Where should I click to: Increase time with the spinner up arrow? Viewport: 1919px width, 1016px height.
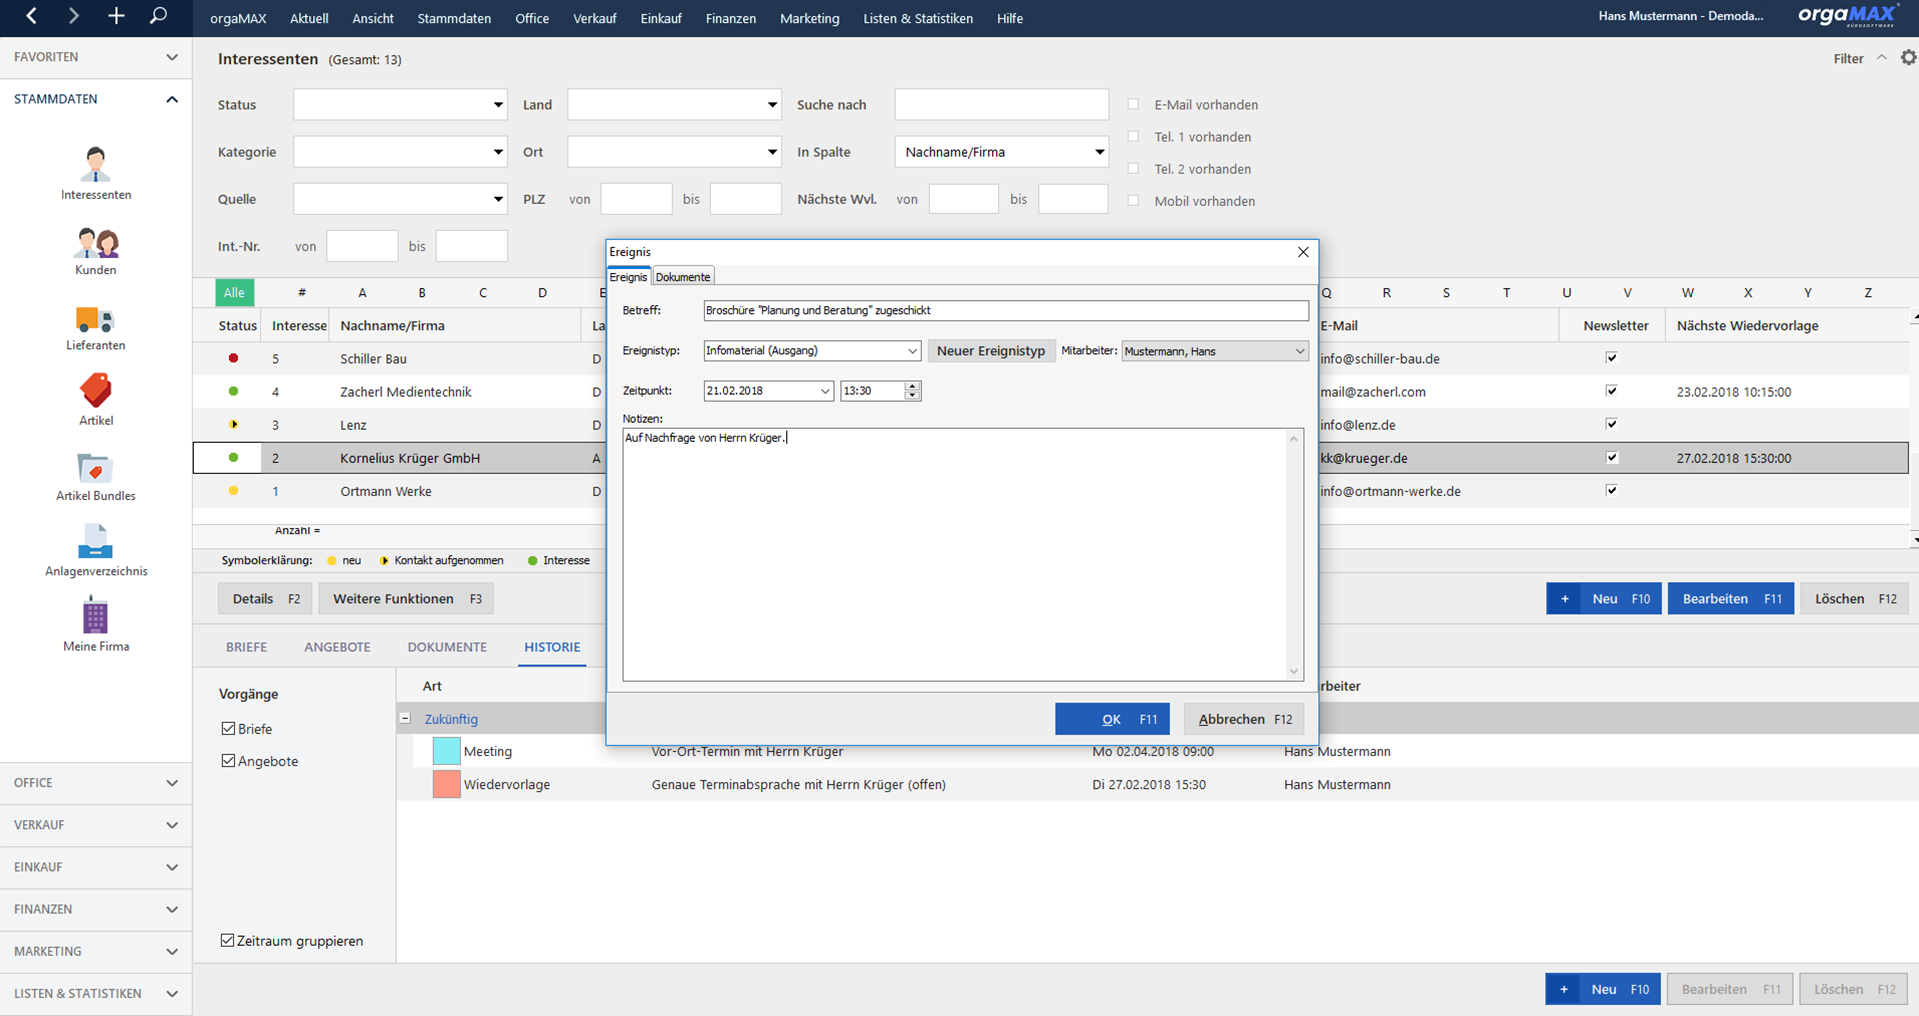pos(912,386)
